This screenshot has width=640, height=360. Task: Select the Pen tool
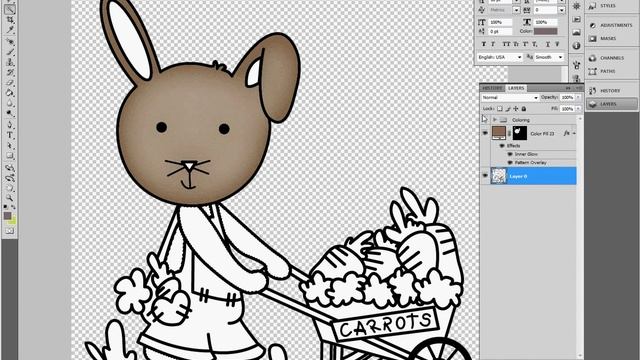point(10,124)
